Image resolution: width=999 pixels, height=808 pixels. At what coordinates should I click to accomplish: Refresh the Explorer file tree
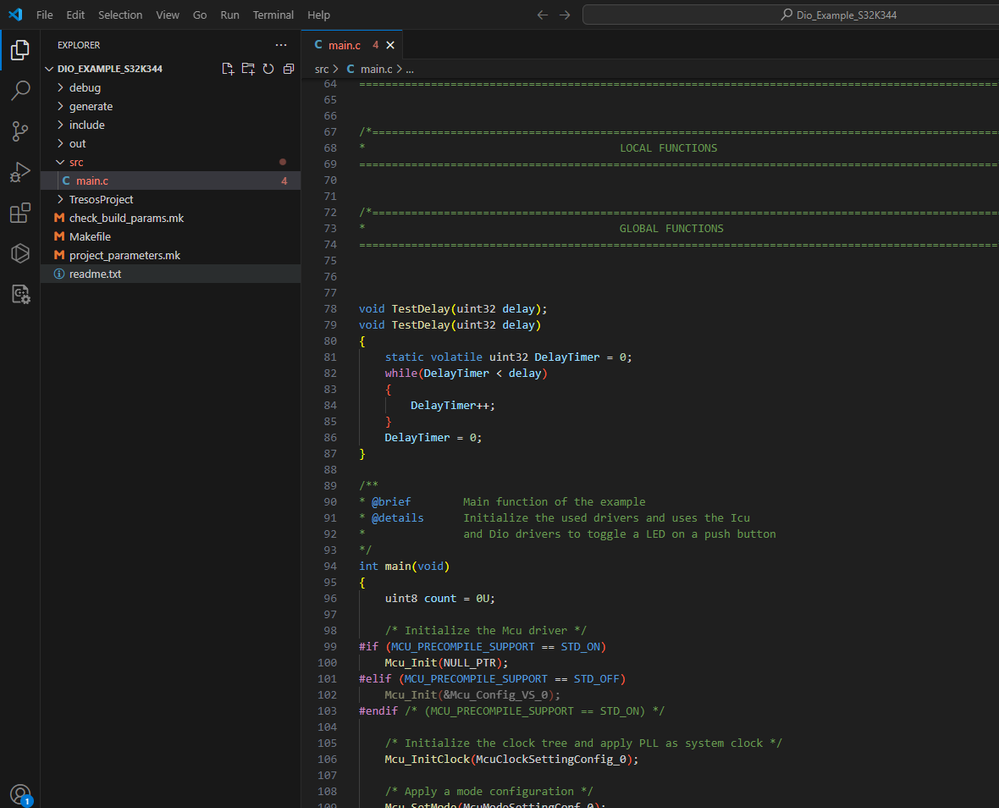coord(268,69)
